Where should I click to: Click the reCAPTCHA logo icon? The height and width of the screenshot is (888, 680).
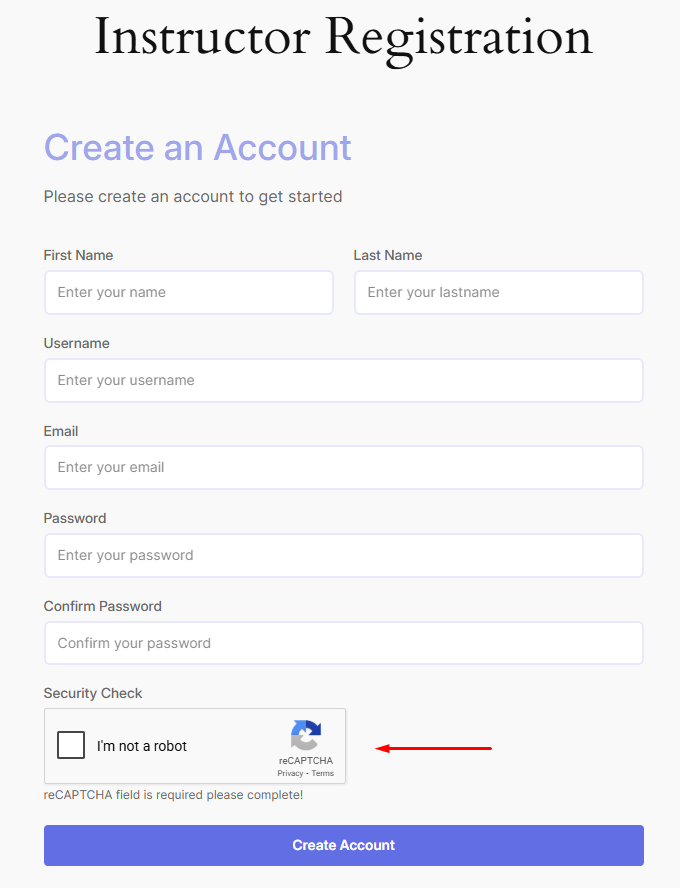click(306, 736)
